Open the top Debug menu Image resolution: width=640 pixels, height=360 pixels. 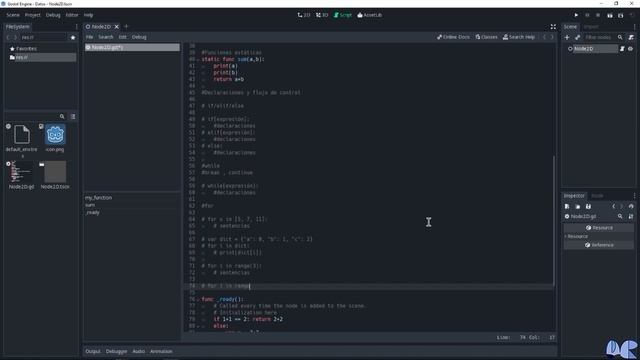(53, 15)
